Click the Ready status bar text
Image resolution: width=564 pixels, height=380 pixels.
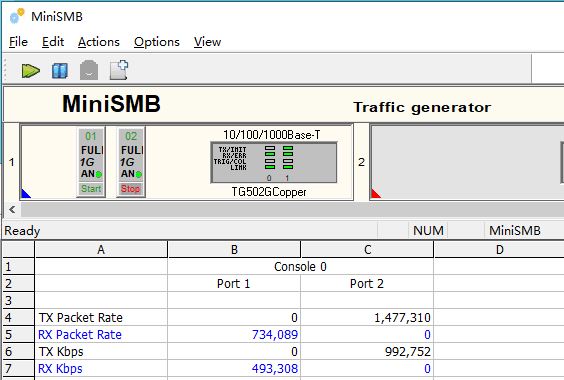(22, 231)
